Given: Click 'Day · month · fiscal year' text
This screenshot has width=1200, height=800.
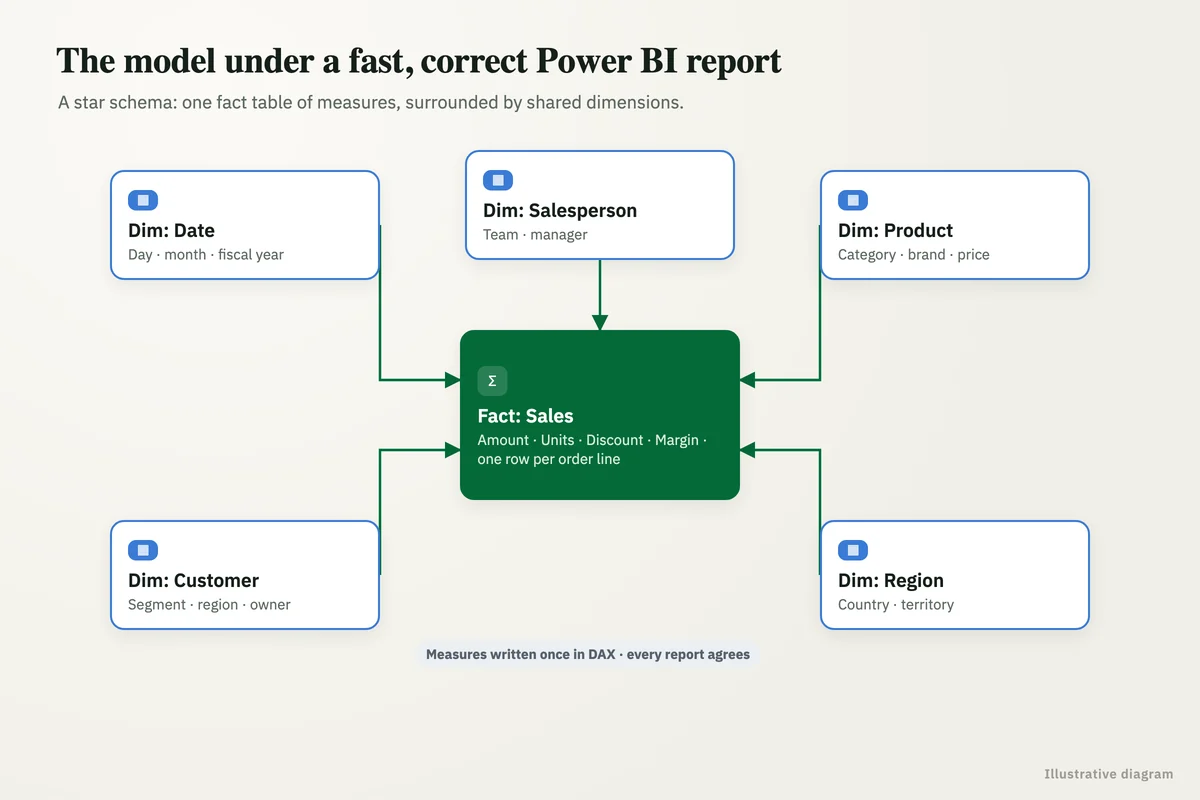Looking at the screenshot, I should pos(206,255).
